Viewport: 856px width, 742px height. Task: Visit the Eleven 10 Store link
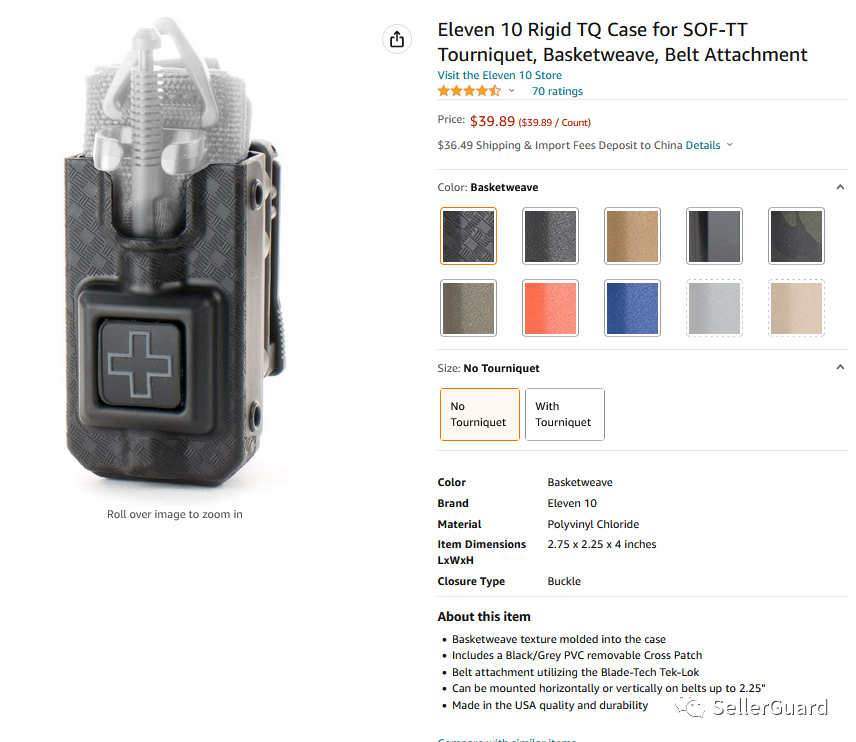click(x=500, y=75)
